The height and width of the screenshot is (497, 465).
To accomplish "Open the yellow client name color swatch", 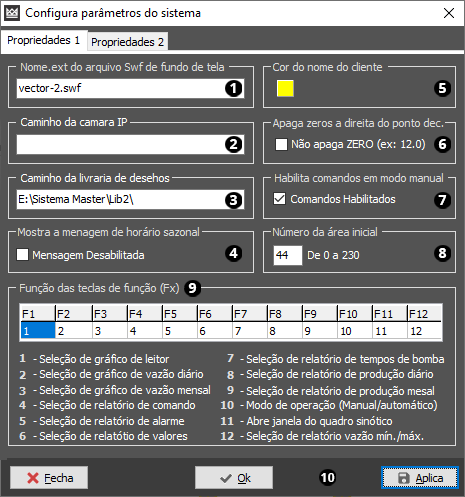I will point(285,88).
